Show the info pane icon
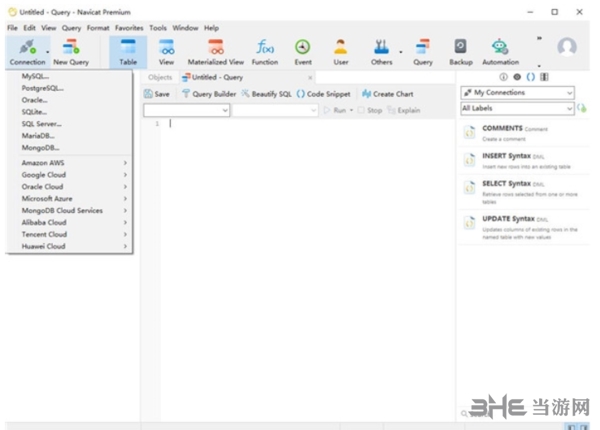The height and width of the screenshot is (430, 600). pyautogui.click(x=503, y=77)
